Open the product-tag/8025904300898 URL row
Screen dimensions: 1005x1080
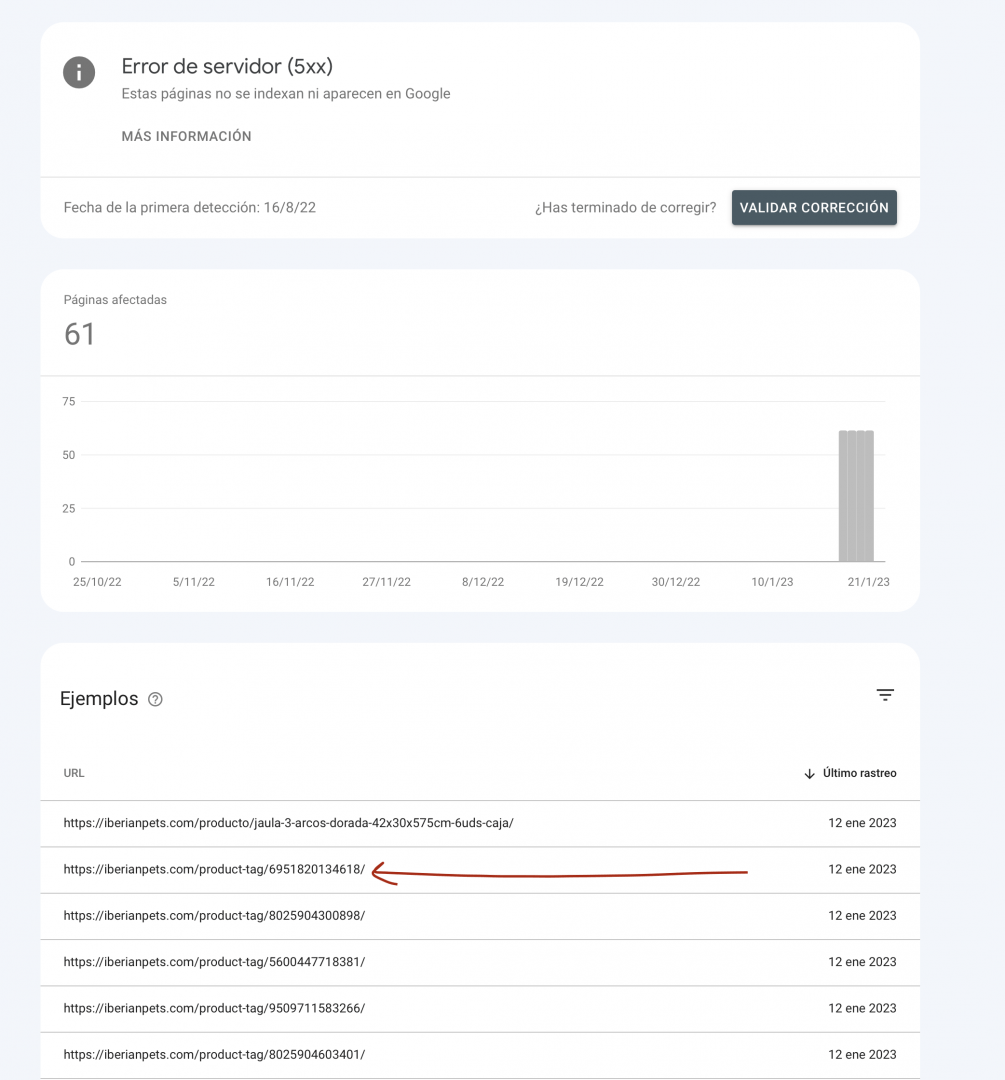tap(479, 916)
